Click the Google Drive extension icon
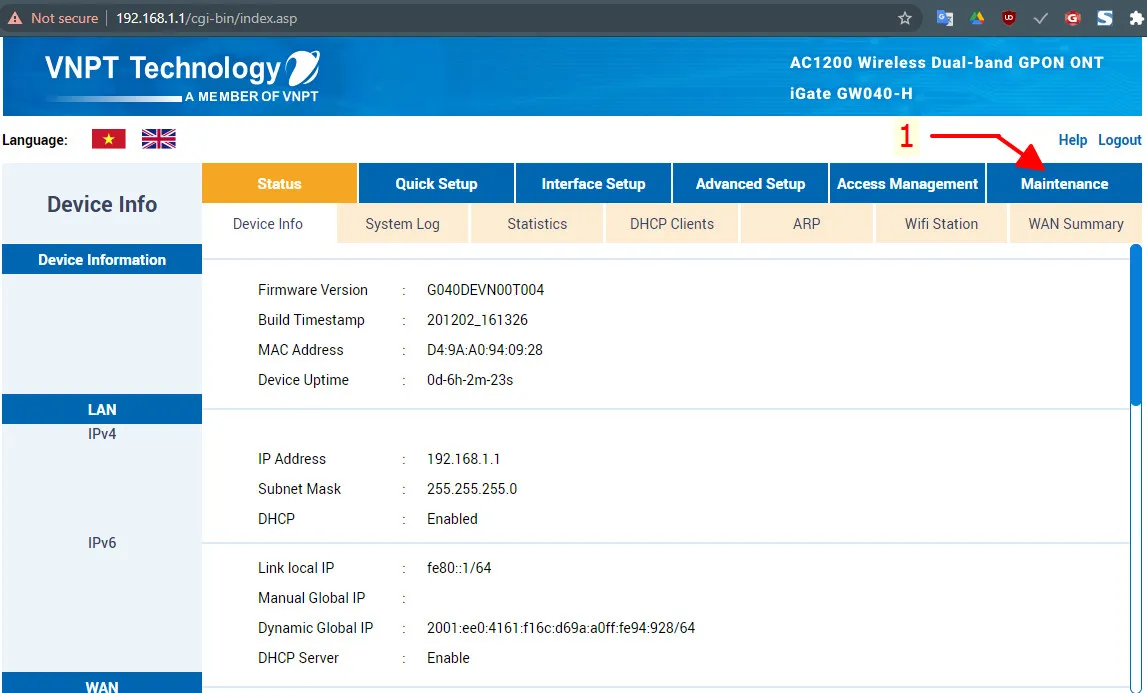The height and width of the screenshot is (693, 1147). (977, 18)
